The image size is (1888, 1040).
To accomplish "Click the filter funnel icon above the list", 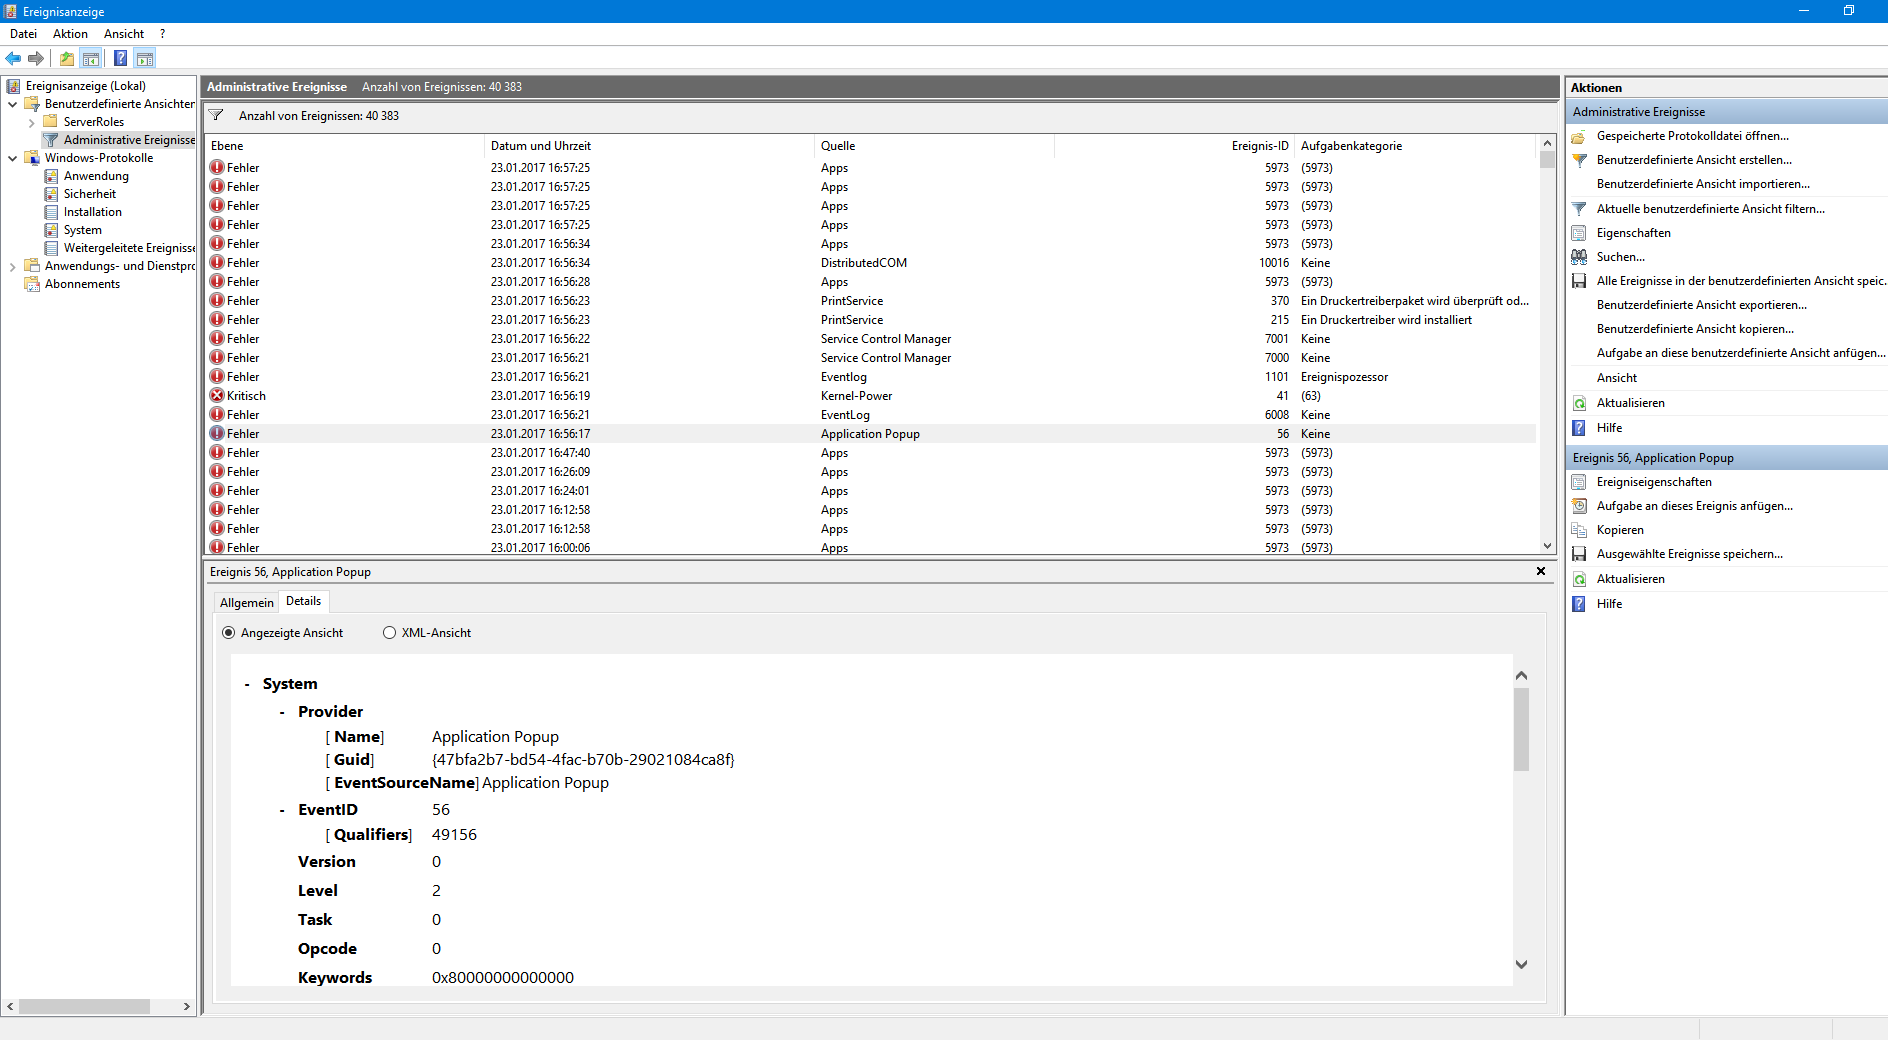I will click(216, 115).
